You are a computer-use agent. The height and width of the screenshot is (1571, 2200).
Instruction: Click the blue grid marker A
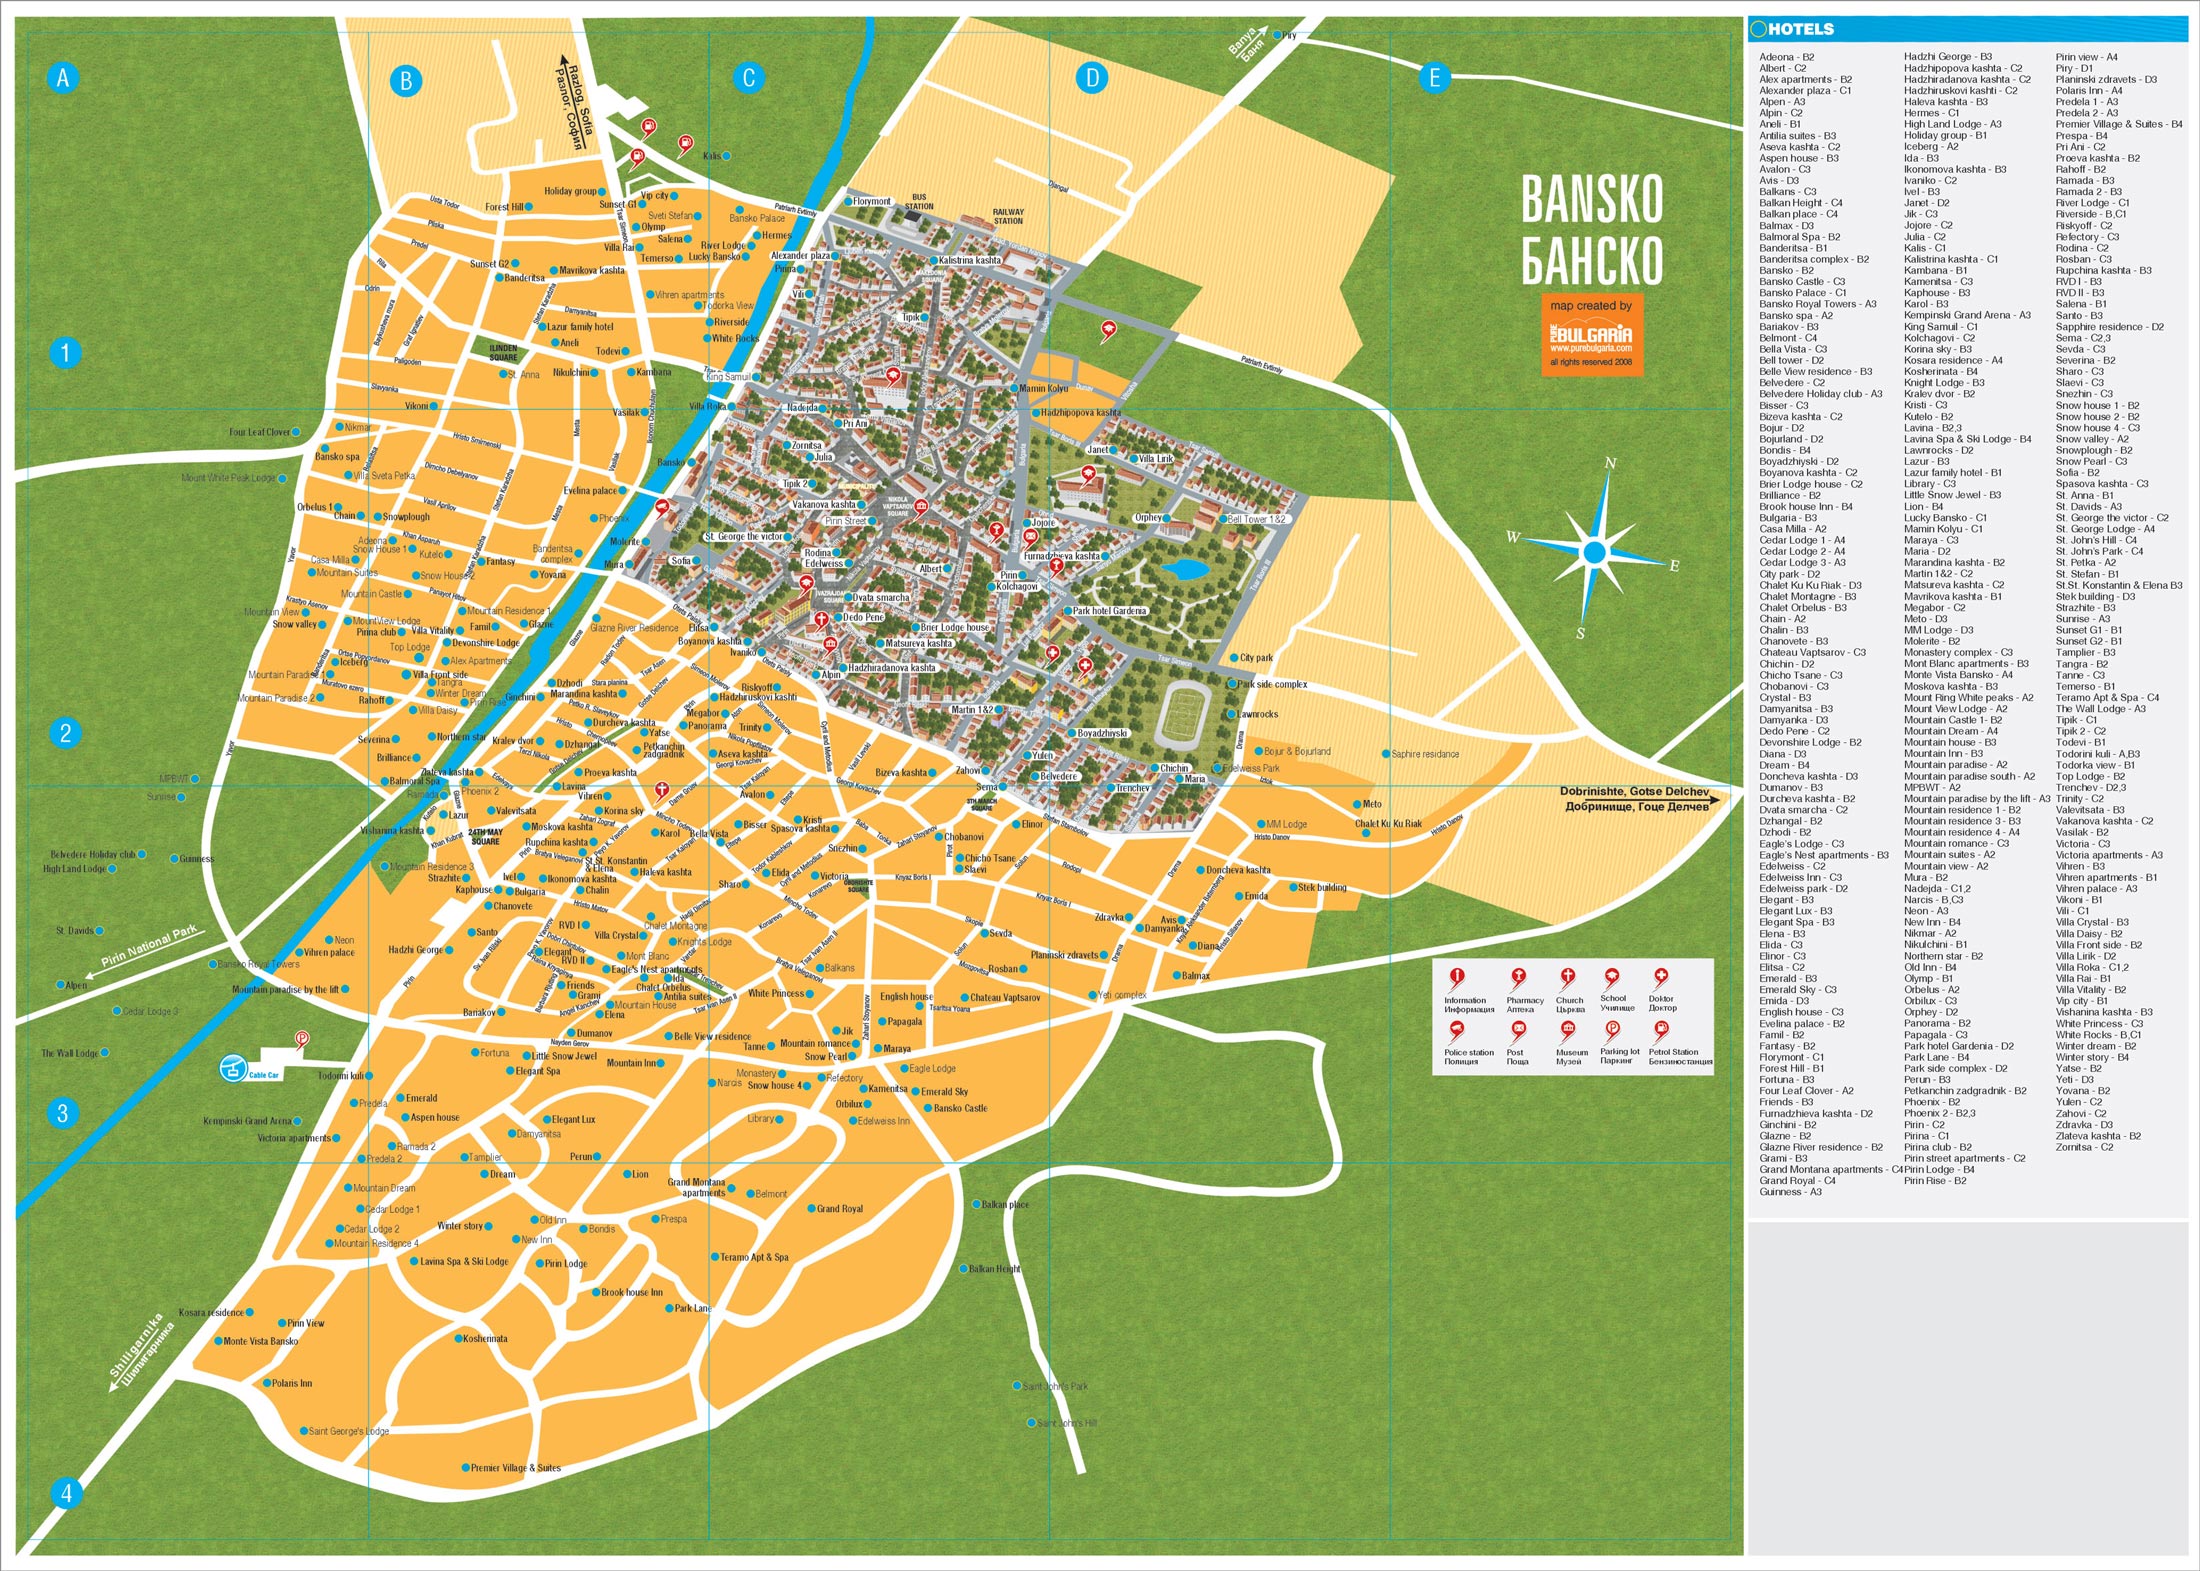click(x=63, y=78)
